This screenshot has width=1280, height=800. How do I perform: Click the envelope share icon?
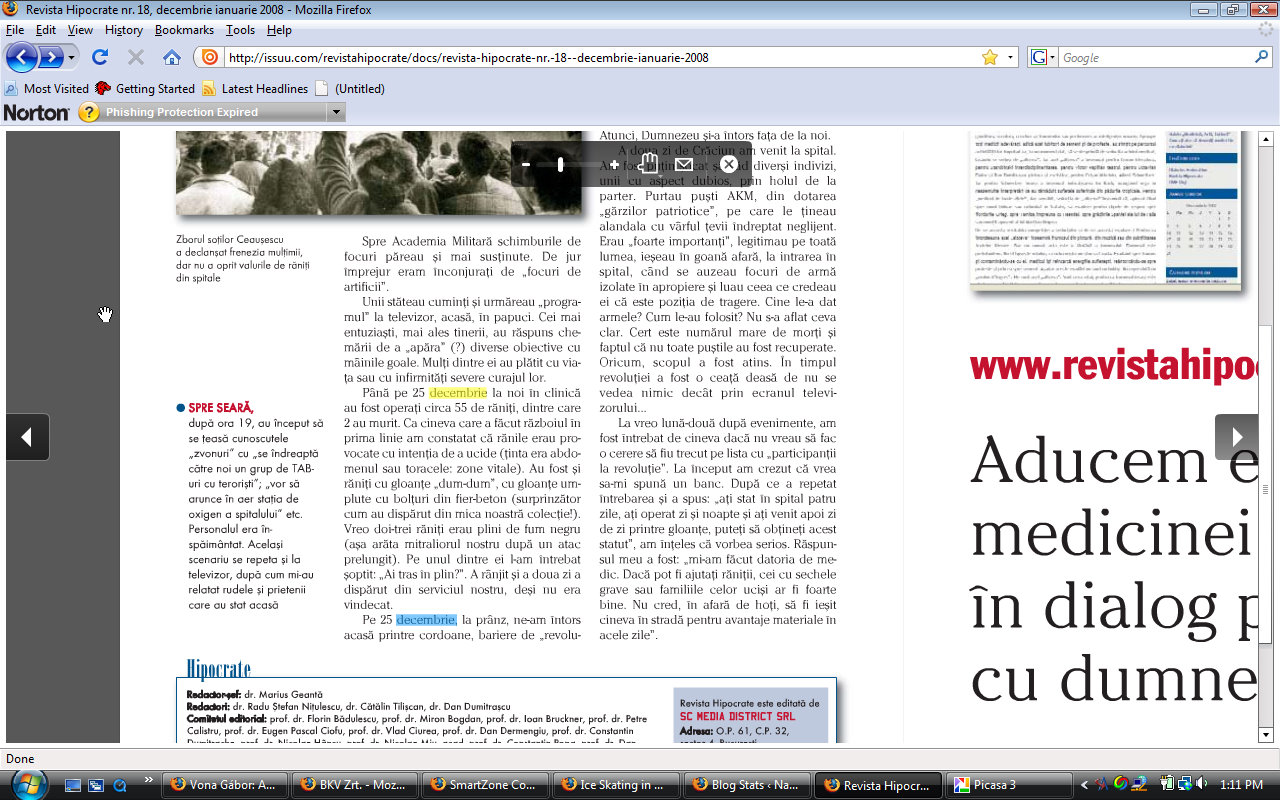pyautogui.click(x=684, y=164)
